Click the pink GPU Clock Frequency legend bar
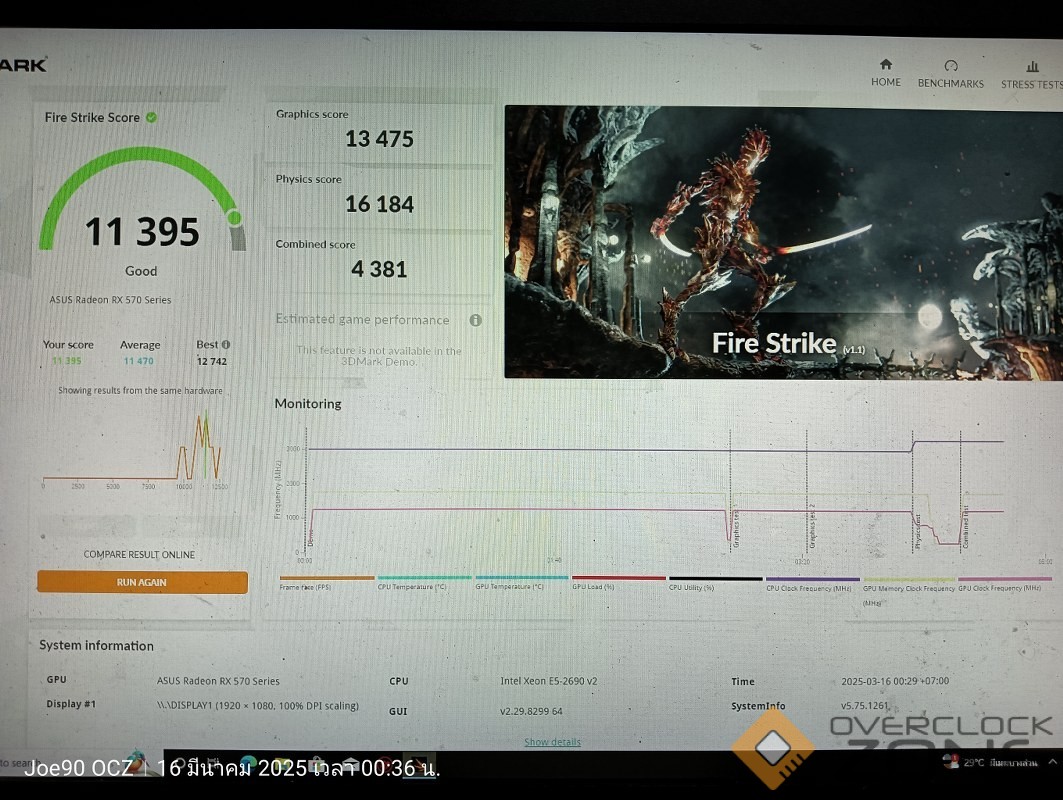1063x800 pixels. pos(1005,580)
